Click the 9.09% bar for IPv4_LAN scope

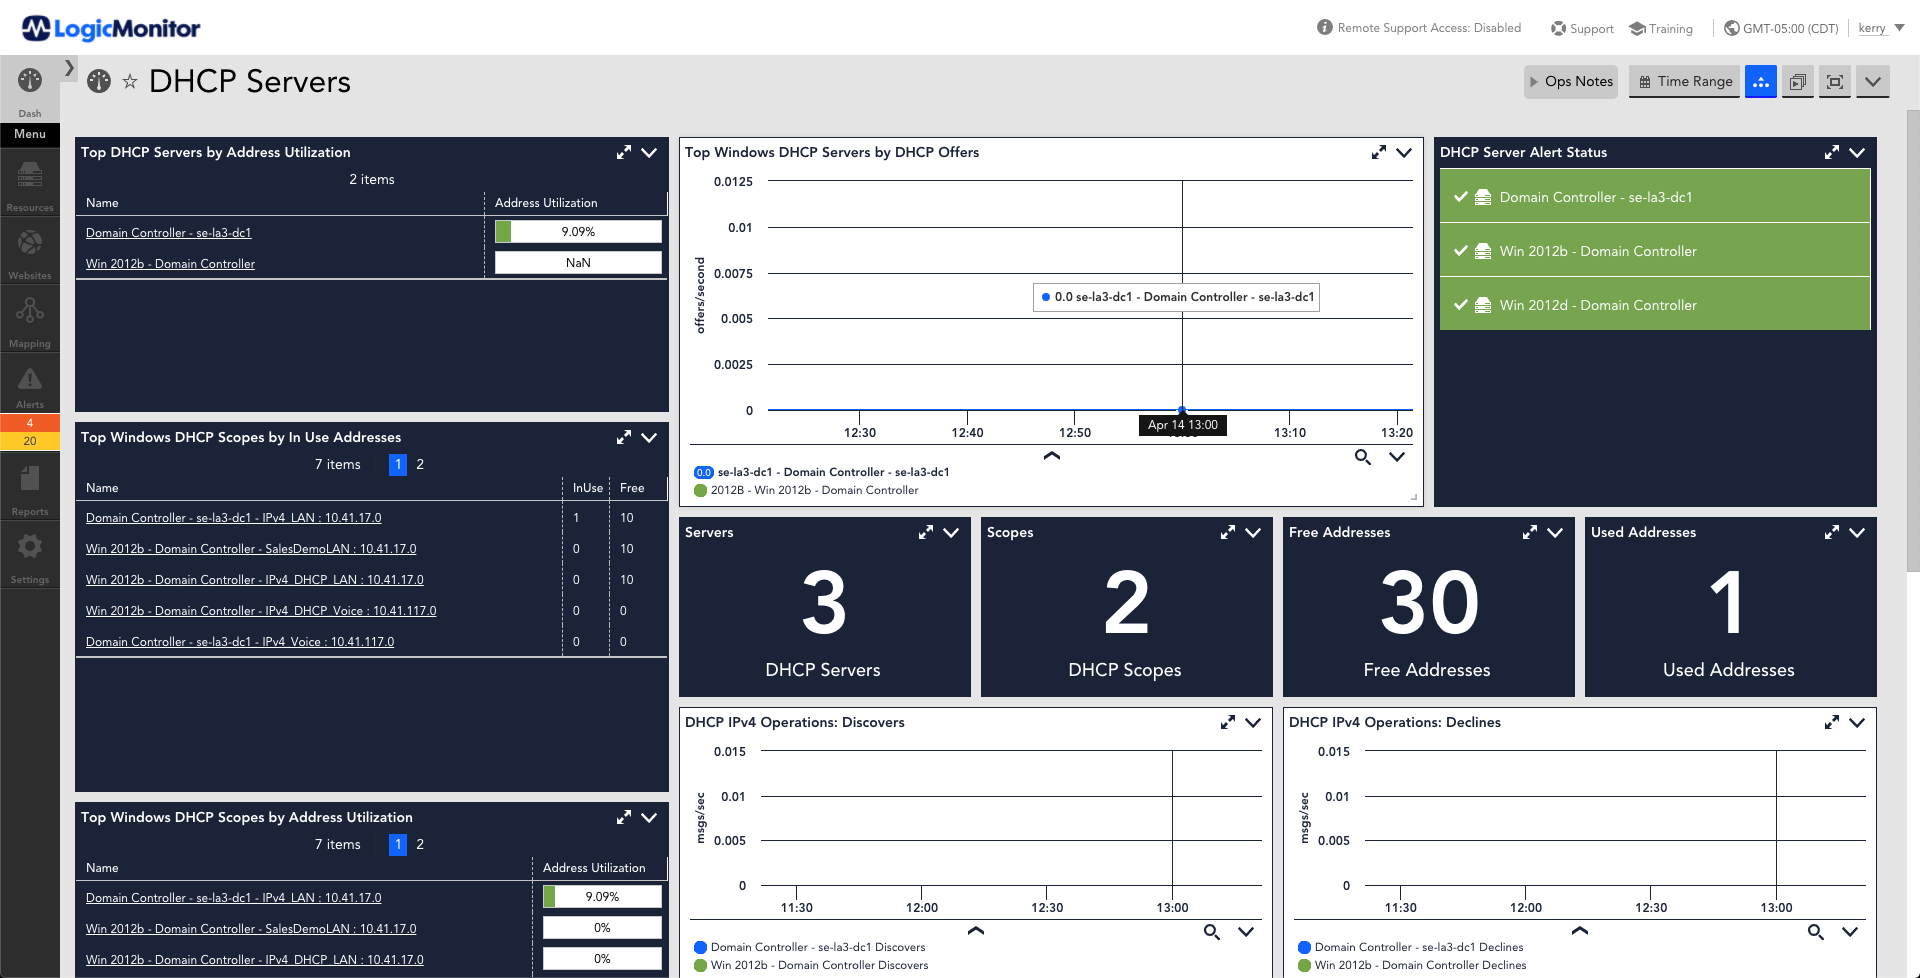[602, 897]
